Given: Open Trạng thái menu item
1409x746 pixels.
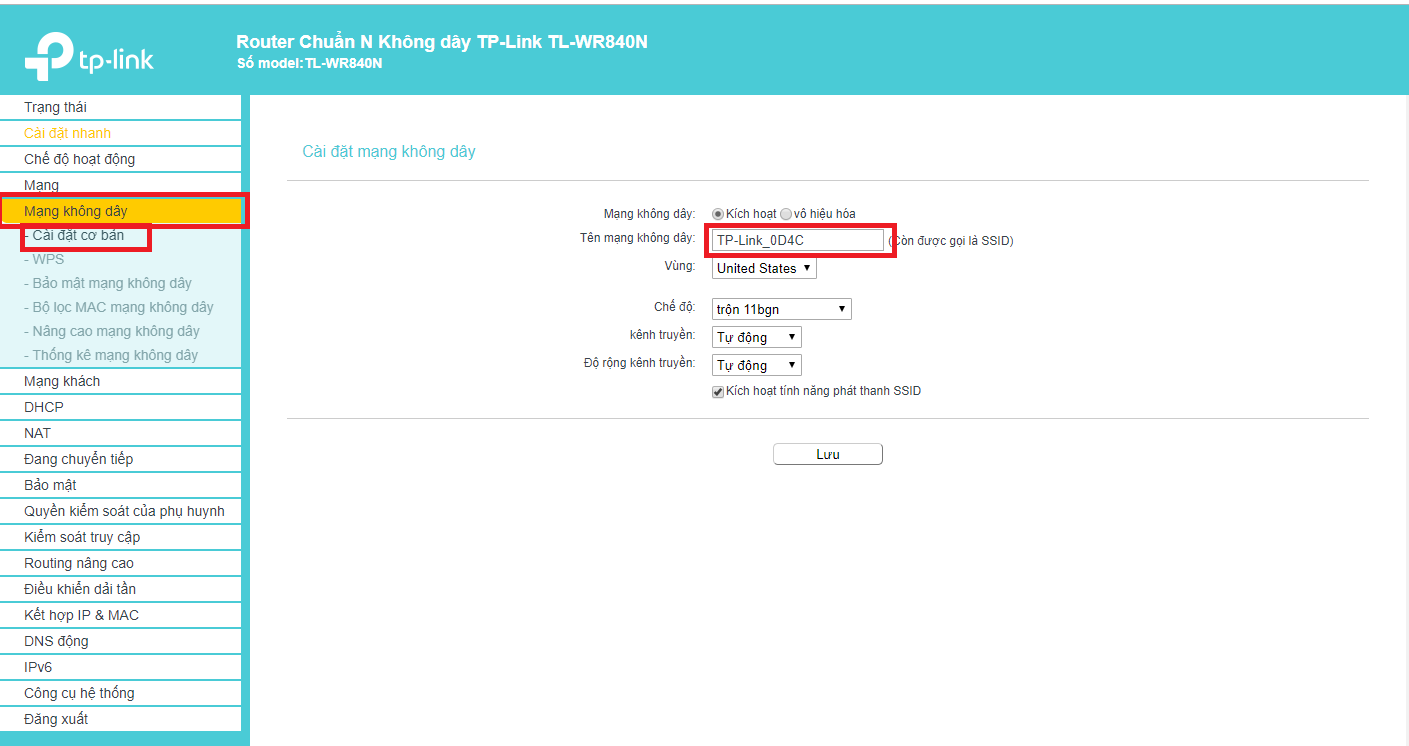Looking at the screenshot, I should pos(121,107).
